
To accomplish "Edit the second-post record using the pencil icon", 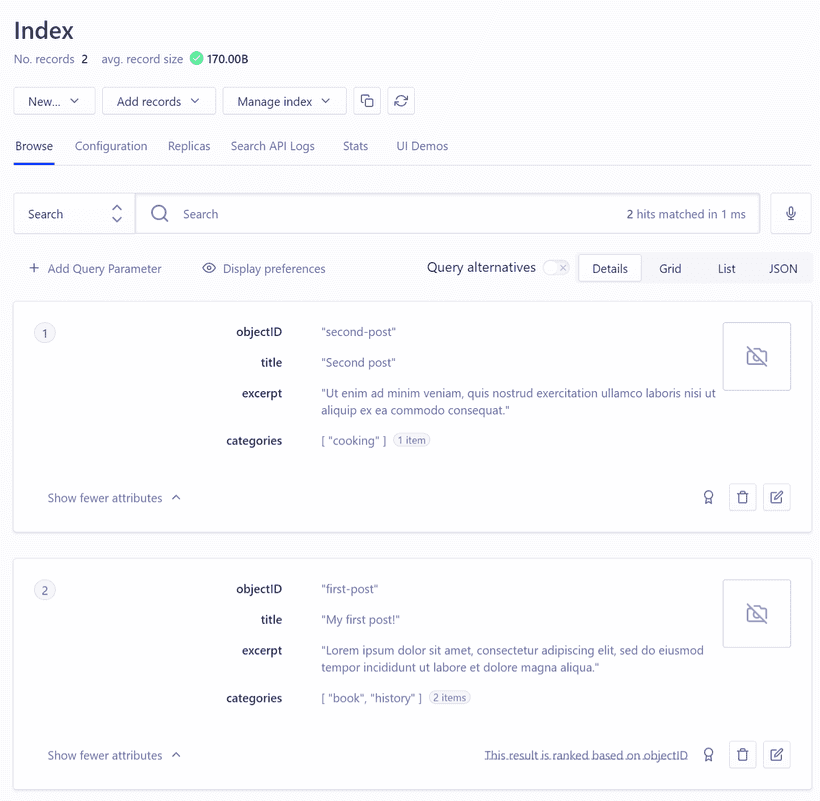I will (777, 497).
